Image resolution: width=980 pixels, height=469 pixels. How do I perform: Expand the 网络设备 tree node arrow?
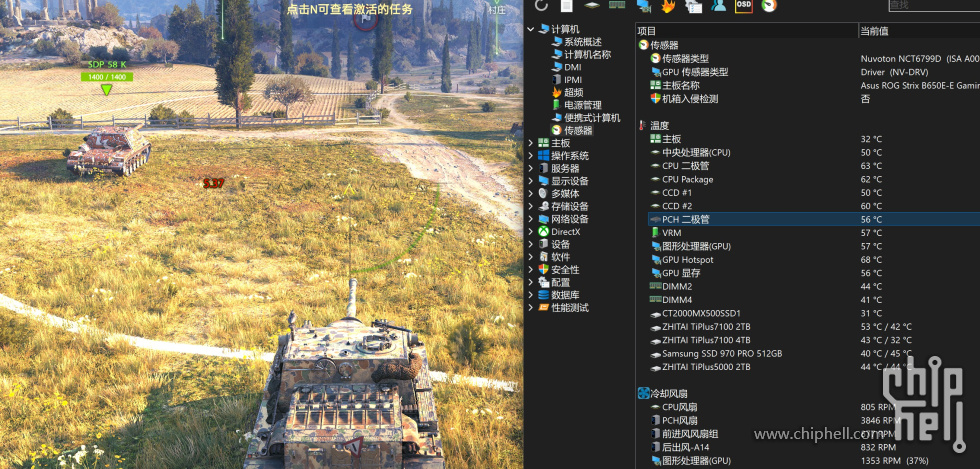[531, 219]
